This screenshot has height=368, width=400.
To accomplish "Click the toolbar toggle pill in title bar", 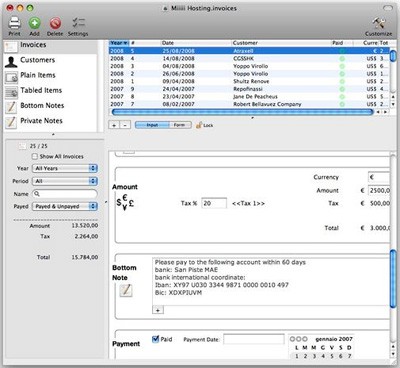I will (388, 8).
